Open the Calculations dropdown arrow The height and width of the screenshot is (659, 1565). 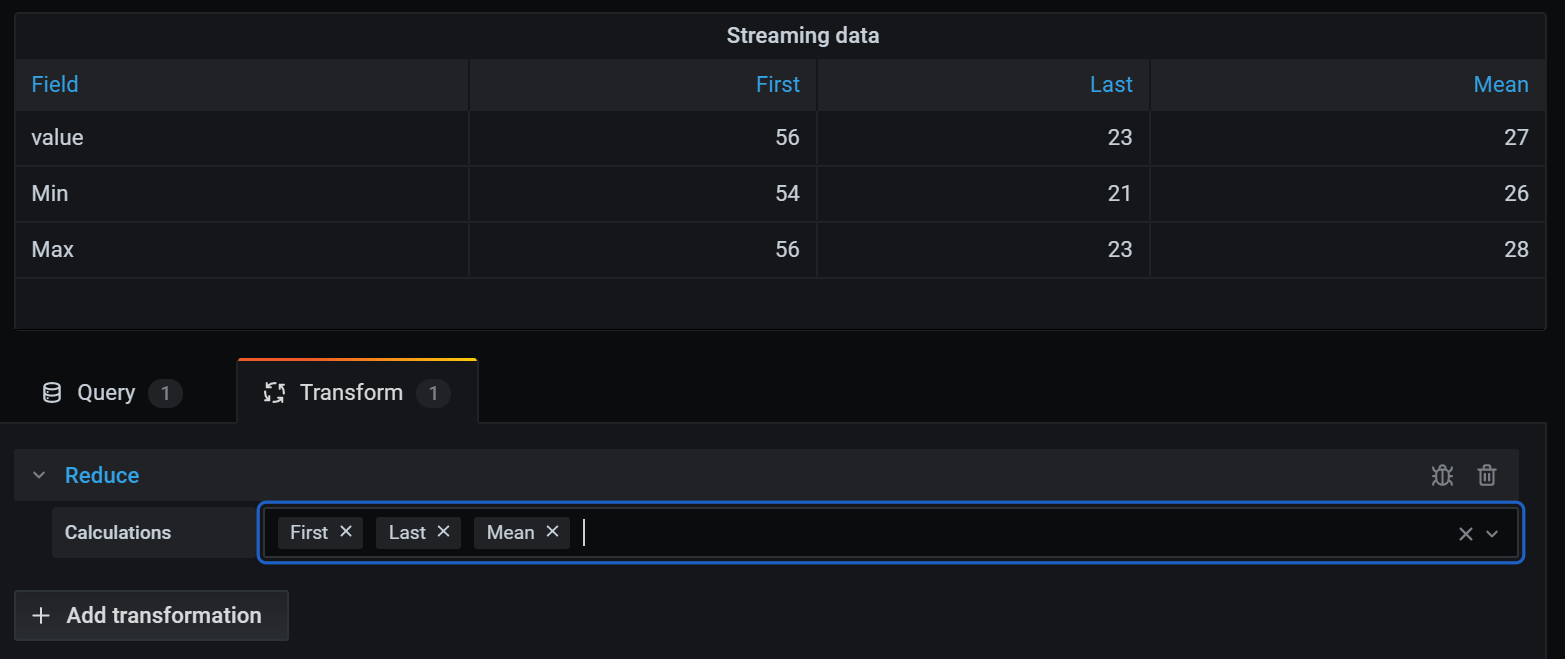coord(1493,534)
